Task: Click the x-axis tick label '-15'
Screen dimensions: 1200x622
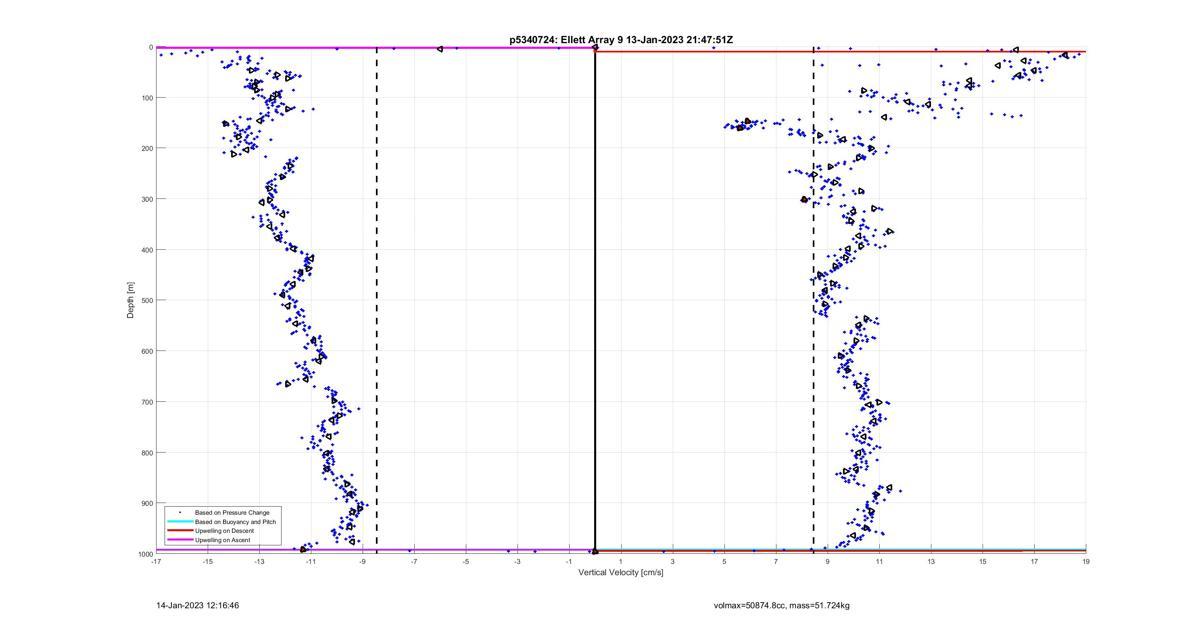Action: (208, 561)
